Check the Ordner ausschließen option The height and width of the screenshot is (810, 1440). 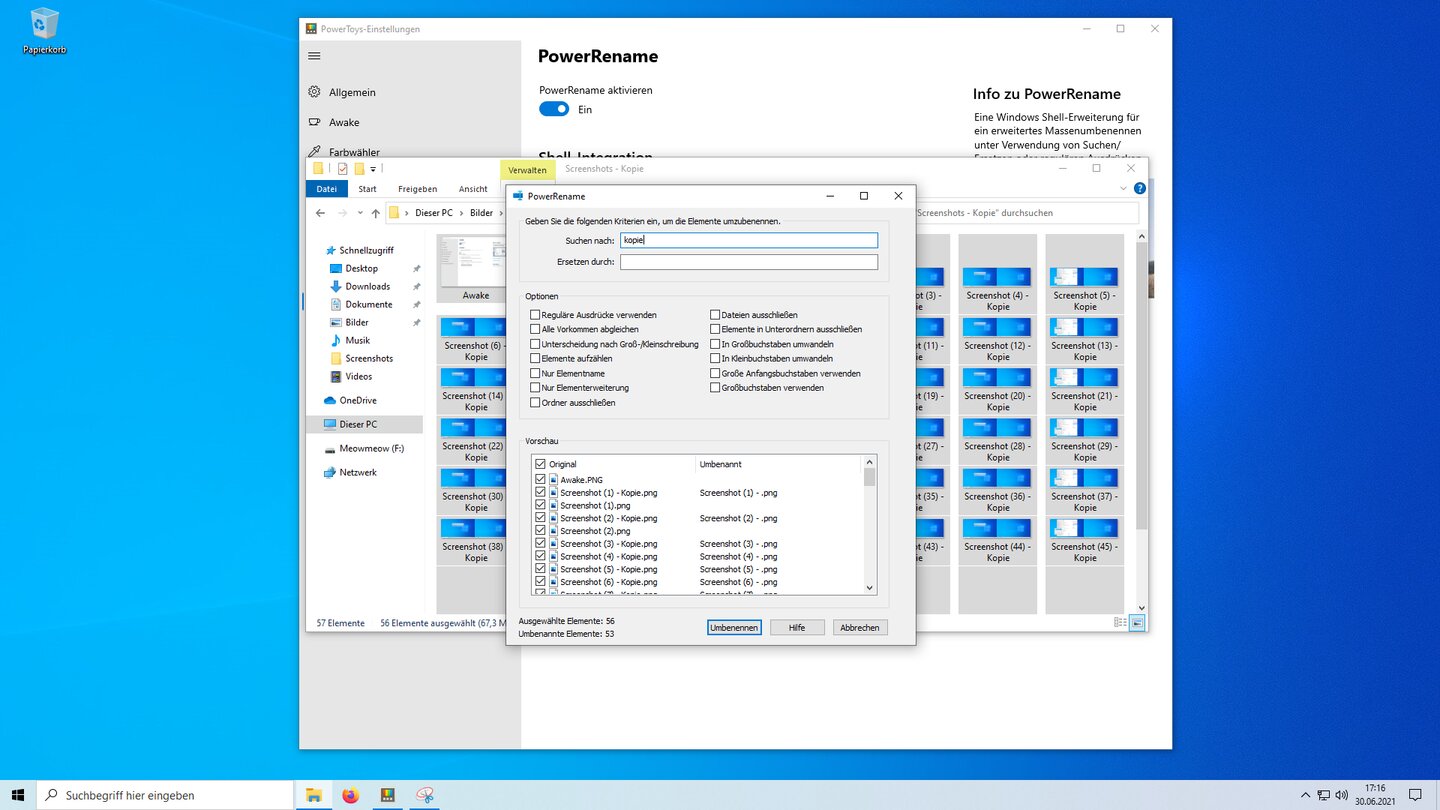tap(535, 403)
